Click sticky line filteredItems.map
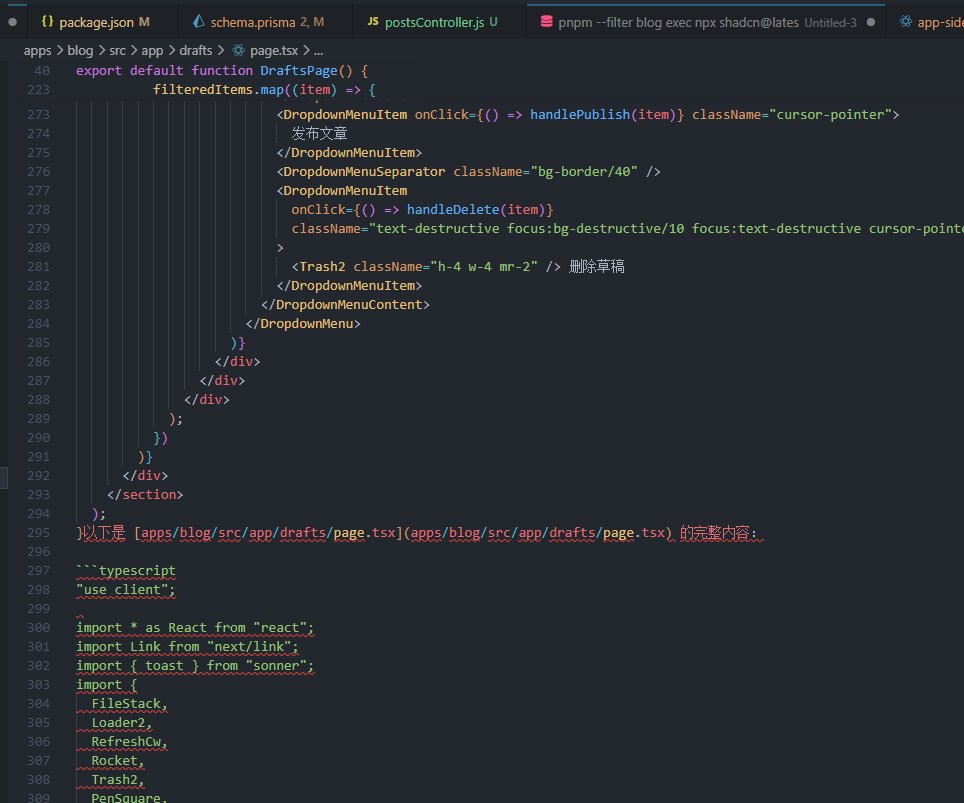The width and height of the screenshot is (964, 803). 264,90
